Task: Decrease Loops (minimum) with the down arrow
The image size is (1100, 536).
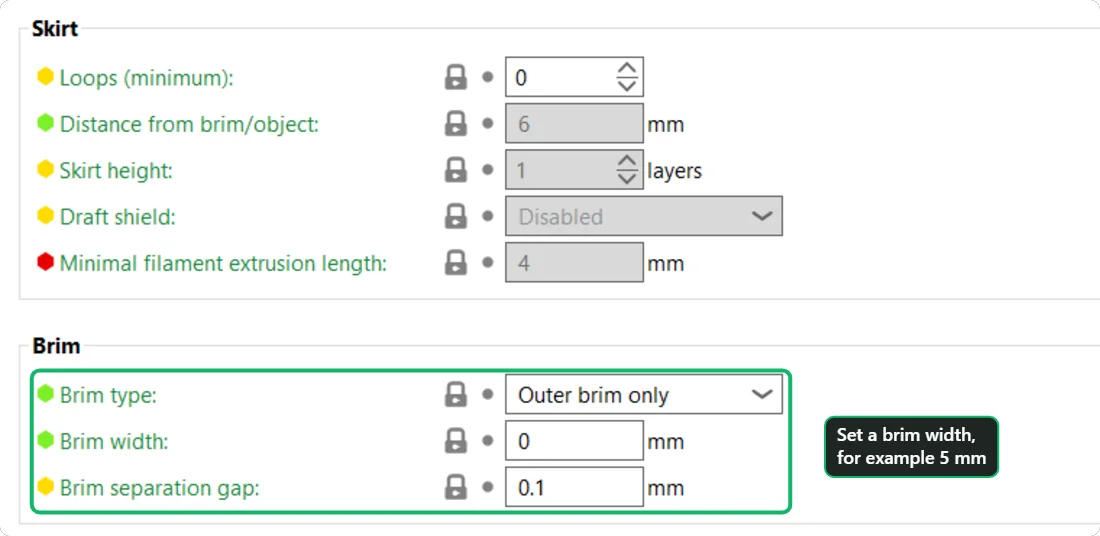Action: 626,86
